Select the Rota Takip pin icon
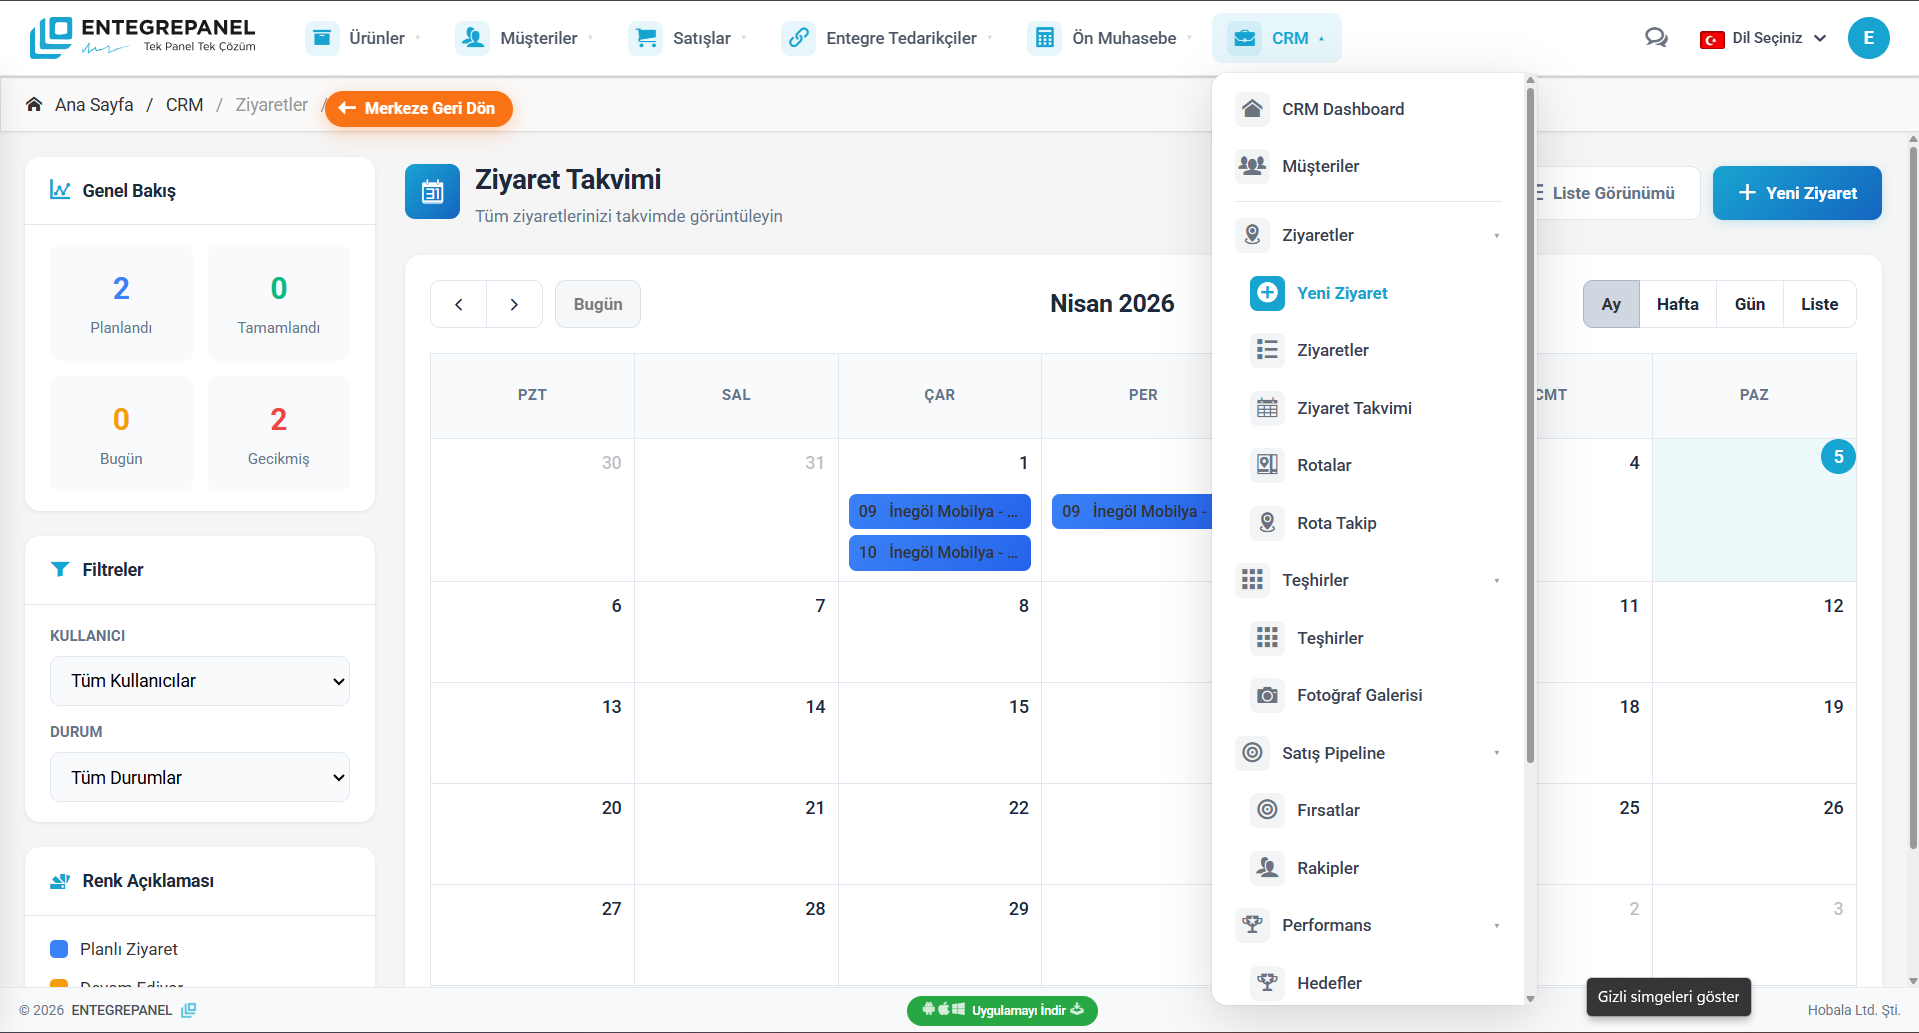The height and width of the screenshot is (1033, 1919). (1266, 523)
